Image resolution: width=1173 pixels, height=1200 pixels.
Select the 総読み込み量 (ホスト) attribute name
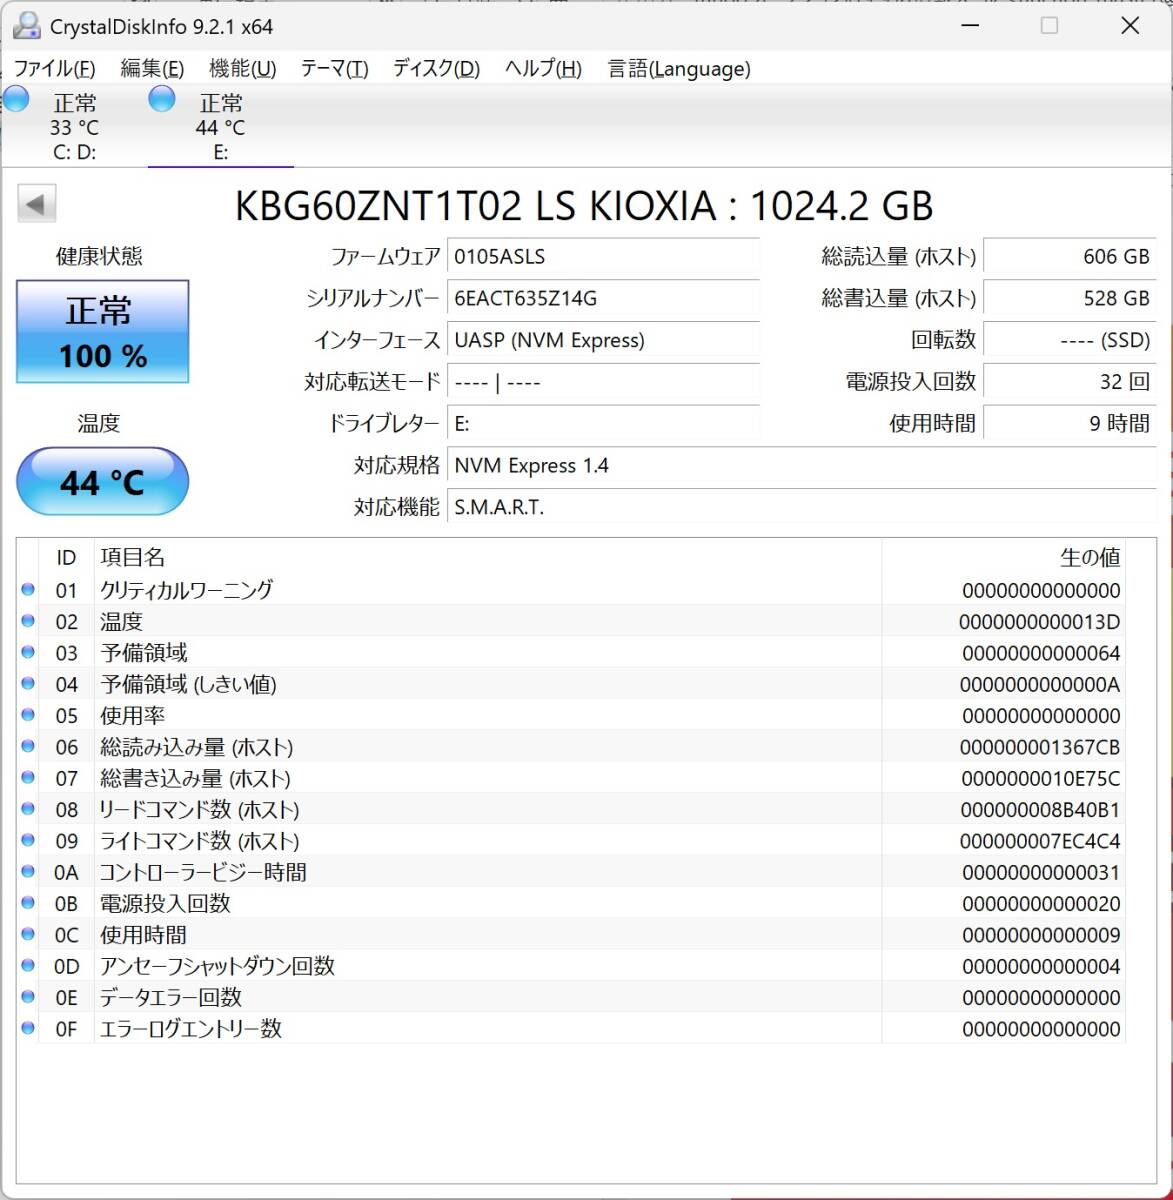point(197,747)
